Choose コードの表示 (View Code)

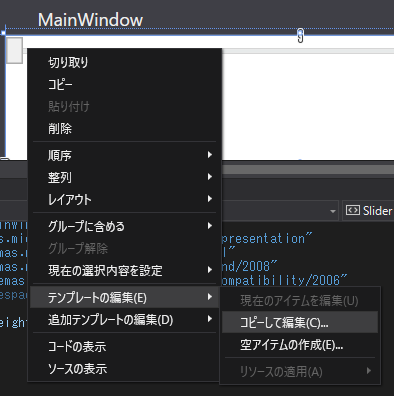tap(125, 346)
